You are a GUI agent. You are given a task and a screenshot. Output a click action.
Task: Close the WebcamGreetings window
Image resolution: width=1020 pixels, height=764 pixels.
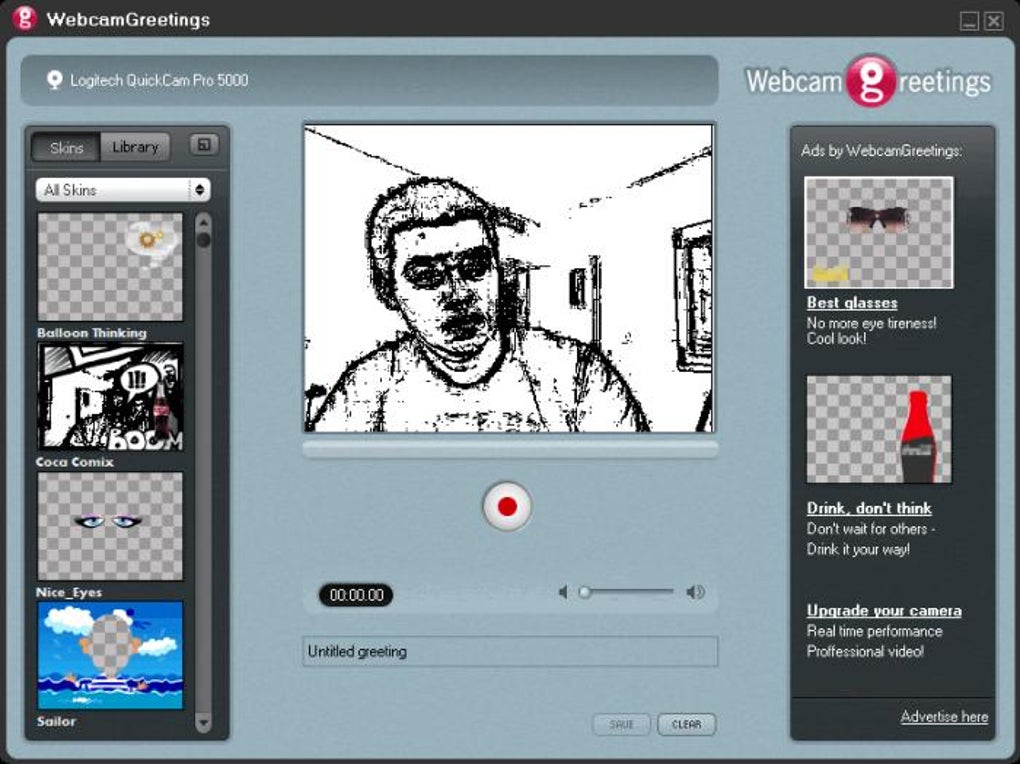[994, 21]
